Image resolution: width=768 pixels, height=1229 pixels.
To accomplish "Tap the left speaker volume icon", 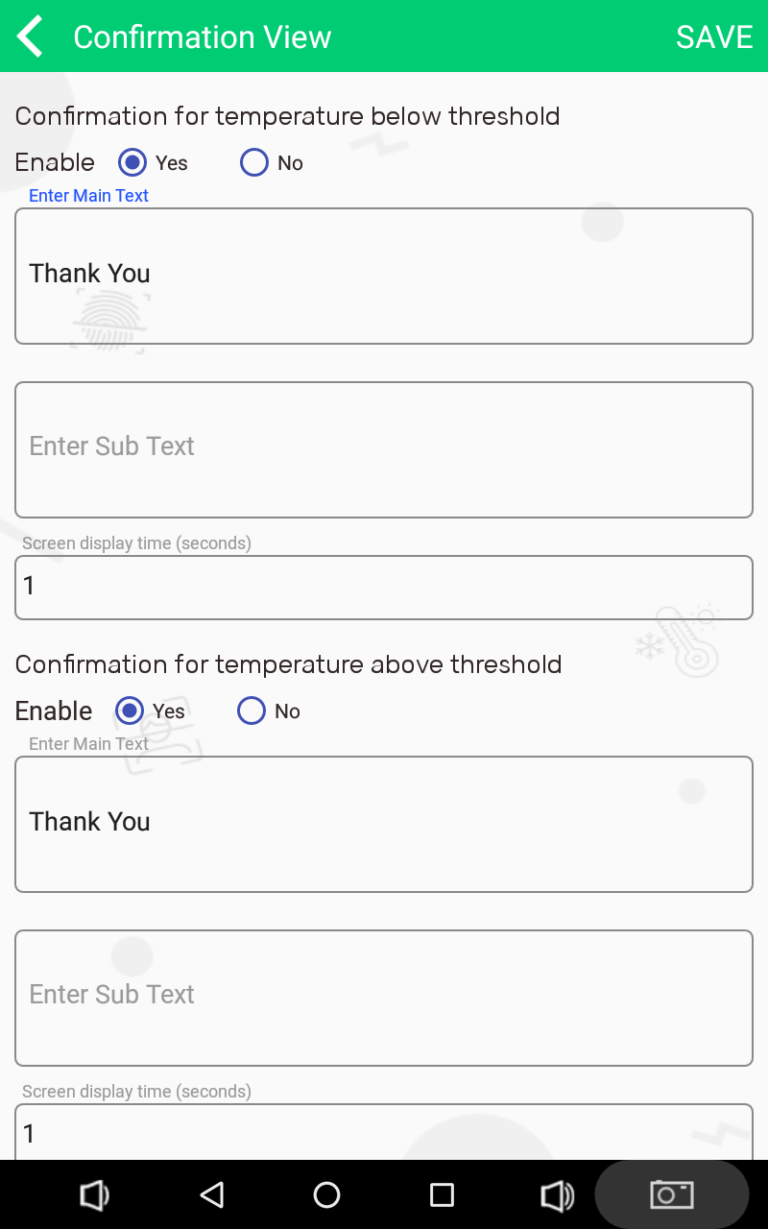I will pyautogui.click(x=94, y=1194).
